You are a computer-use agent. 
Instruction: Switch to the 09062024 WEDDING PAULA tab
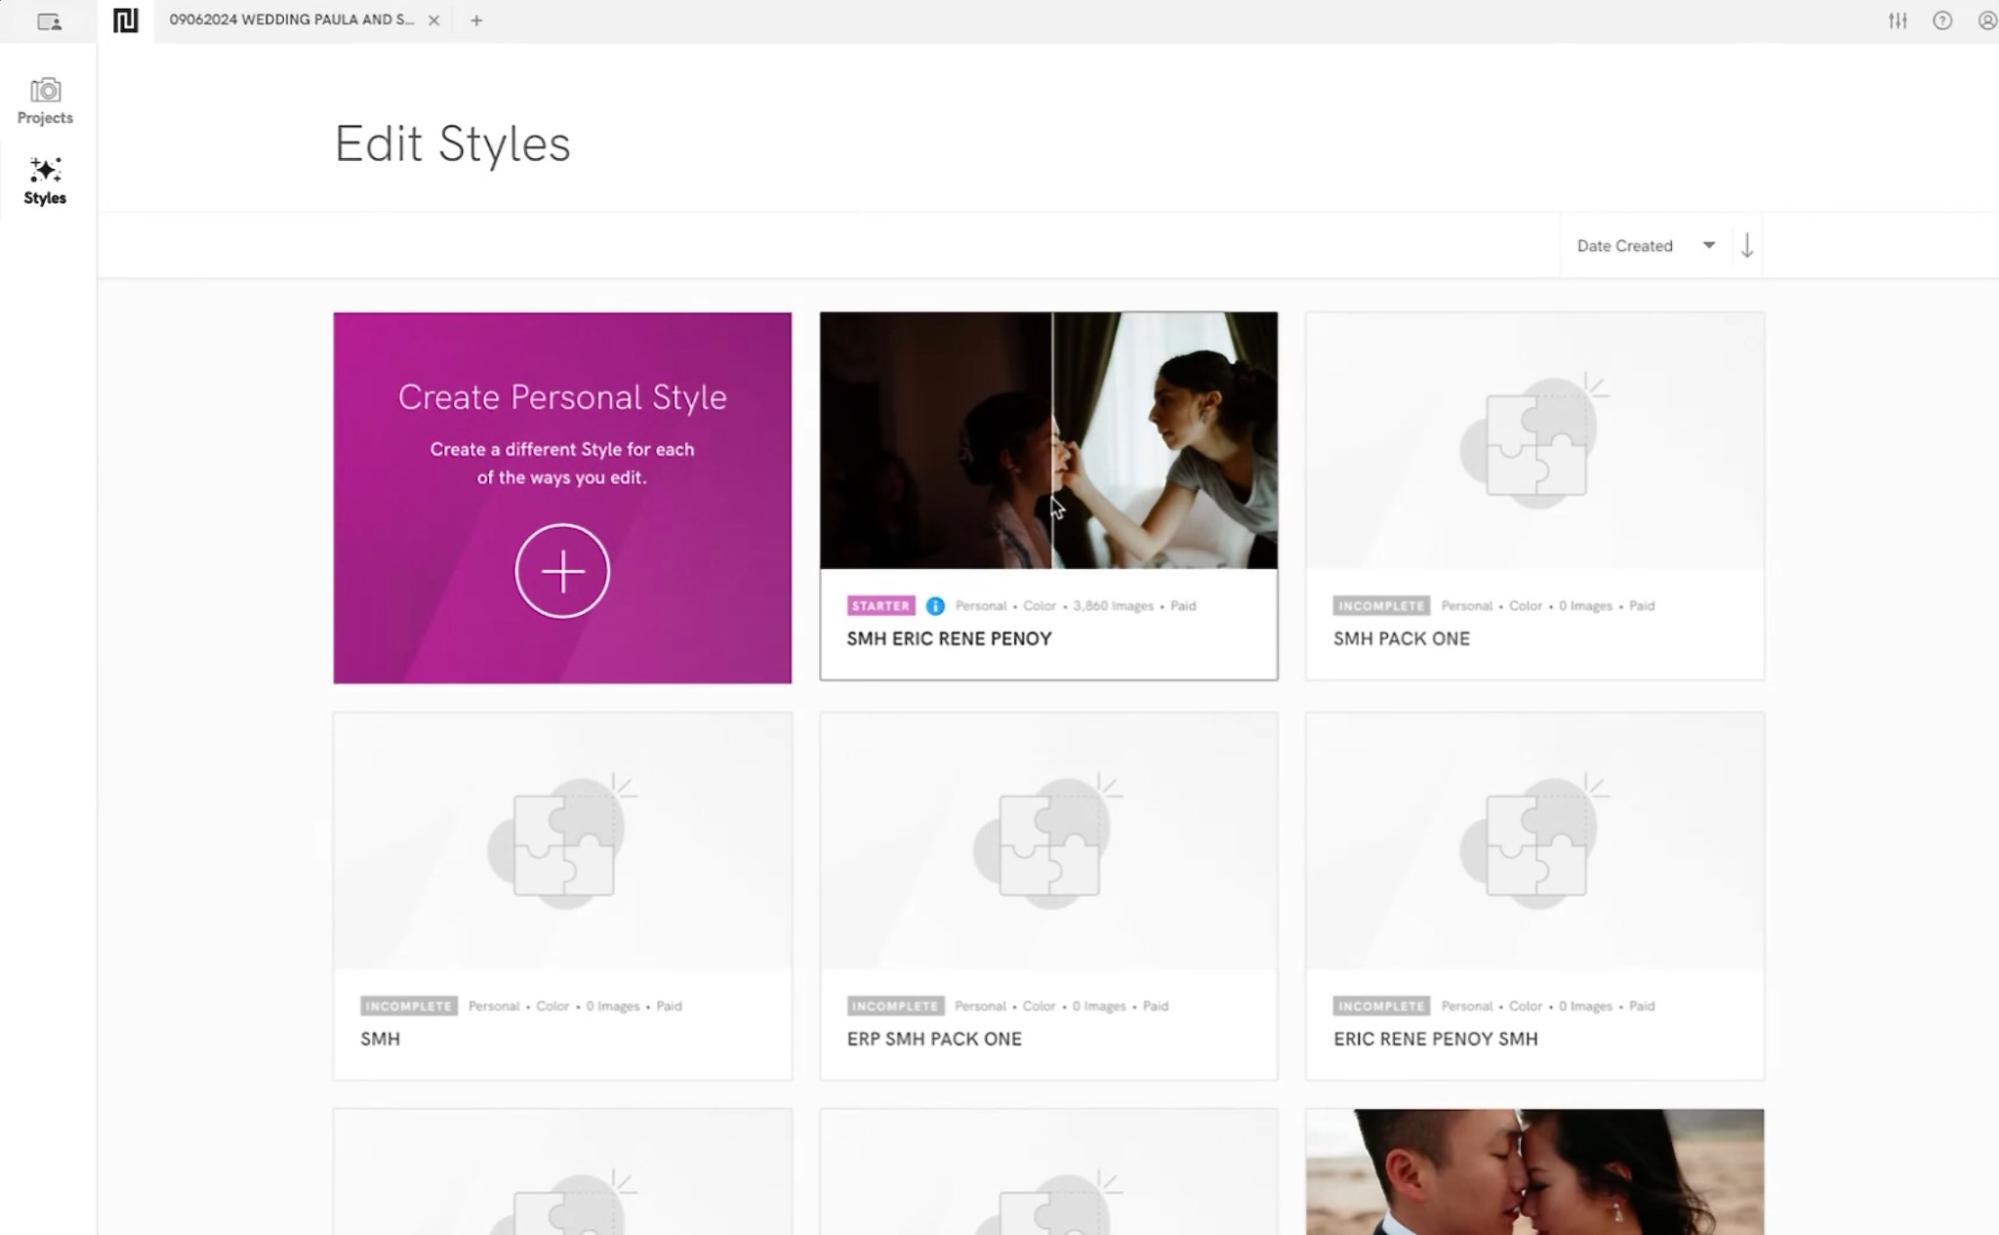[292, 20]
